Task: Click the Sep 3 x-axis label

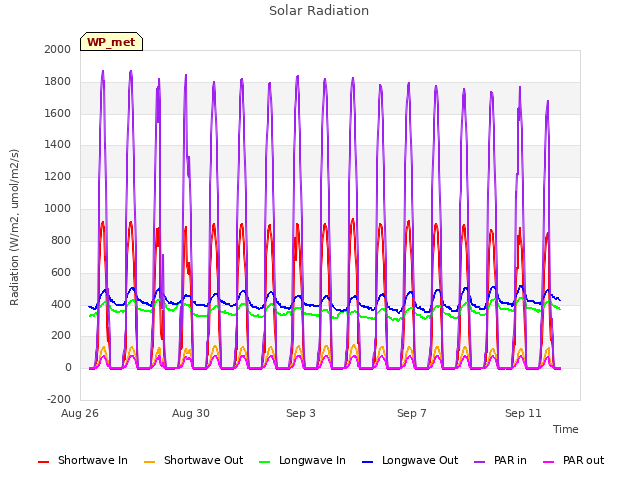Action: pos(301,413)
